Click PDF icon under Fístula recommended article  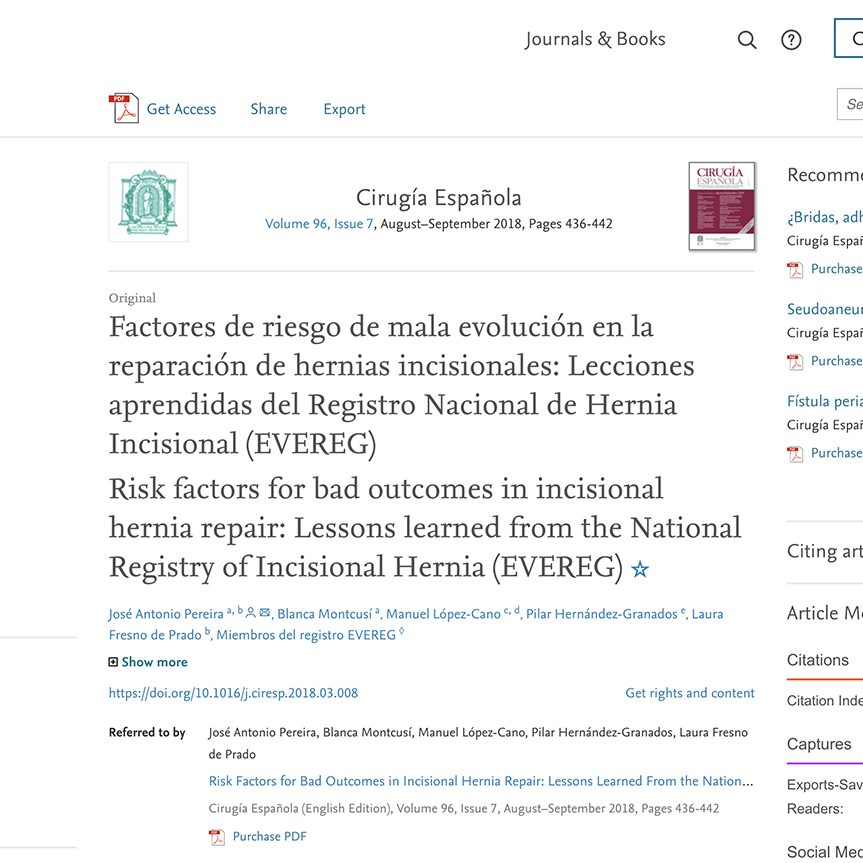coord(795,454)
